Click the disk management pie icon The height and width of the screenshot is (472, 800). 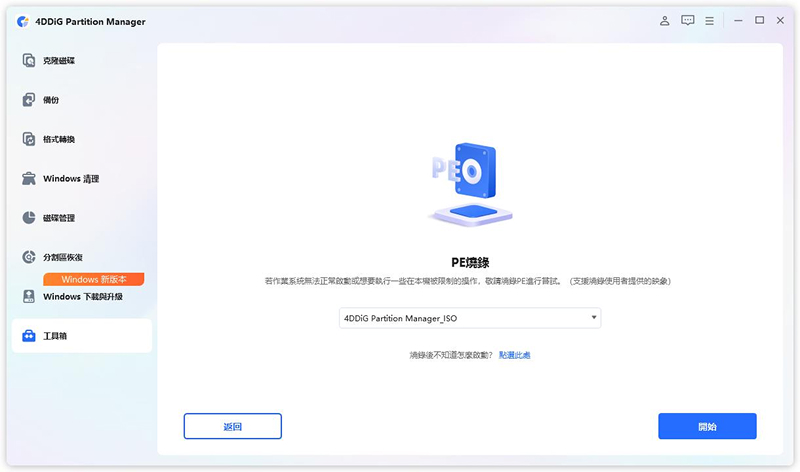click(29, 217)
